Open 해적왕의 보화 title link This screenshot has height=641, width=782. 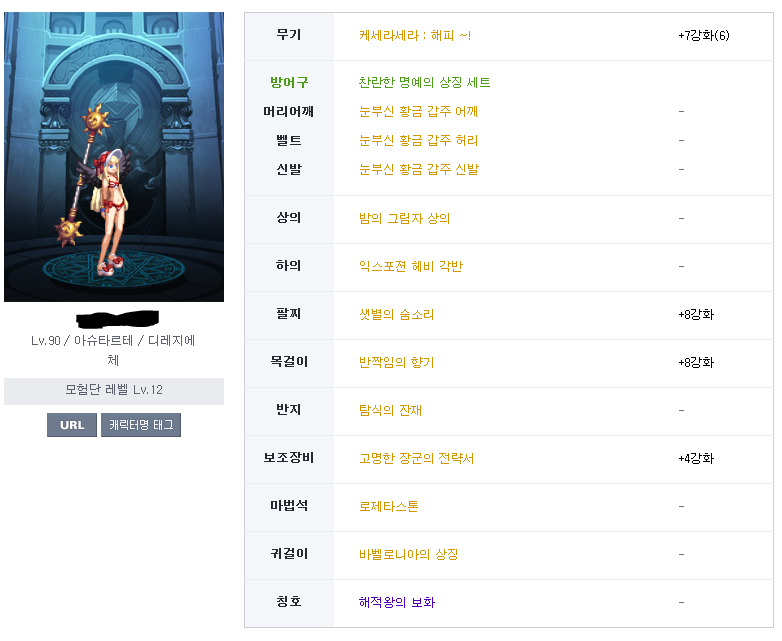tap(397, 602)
